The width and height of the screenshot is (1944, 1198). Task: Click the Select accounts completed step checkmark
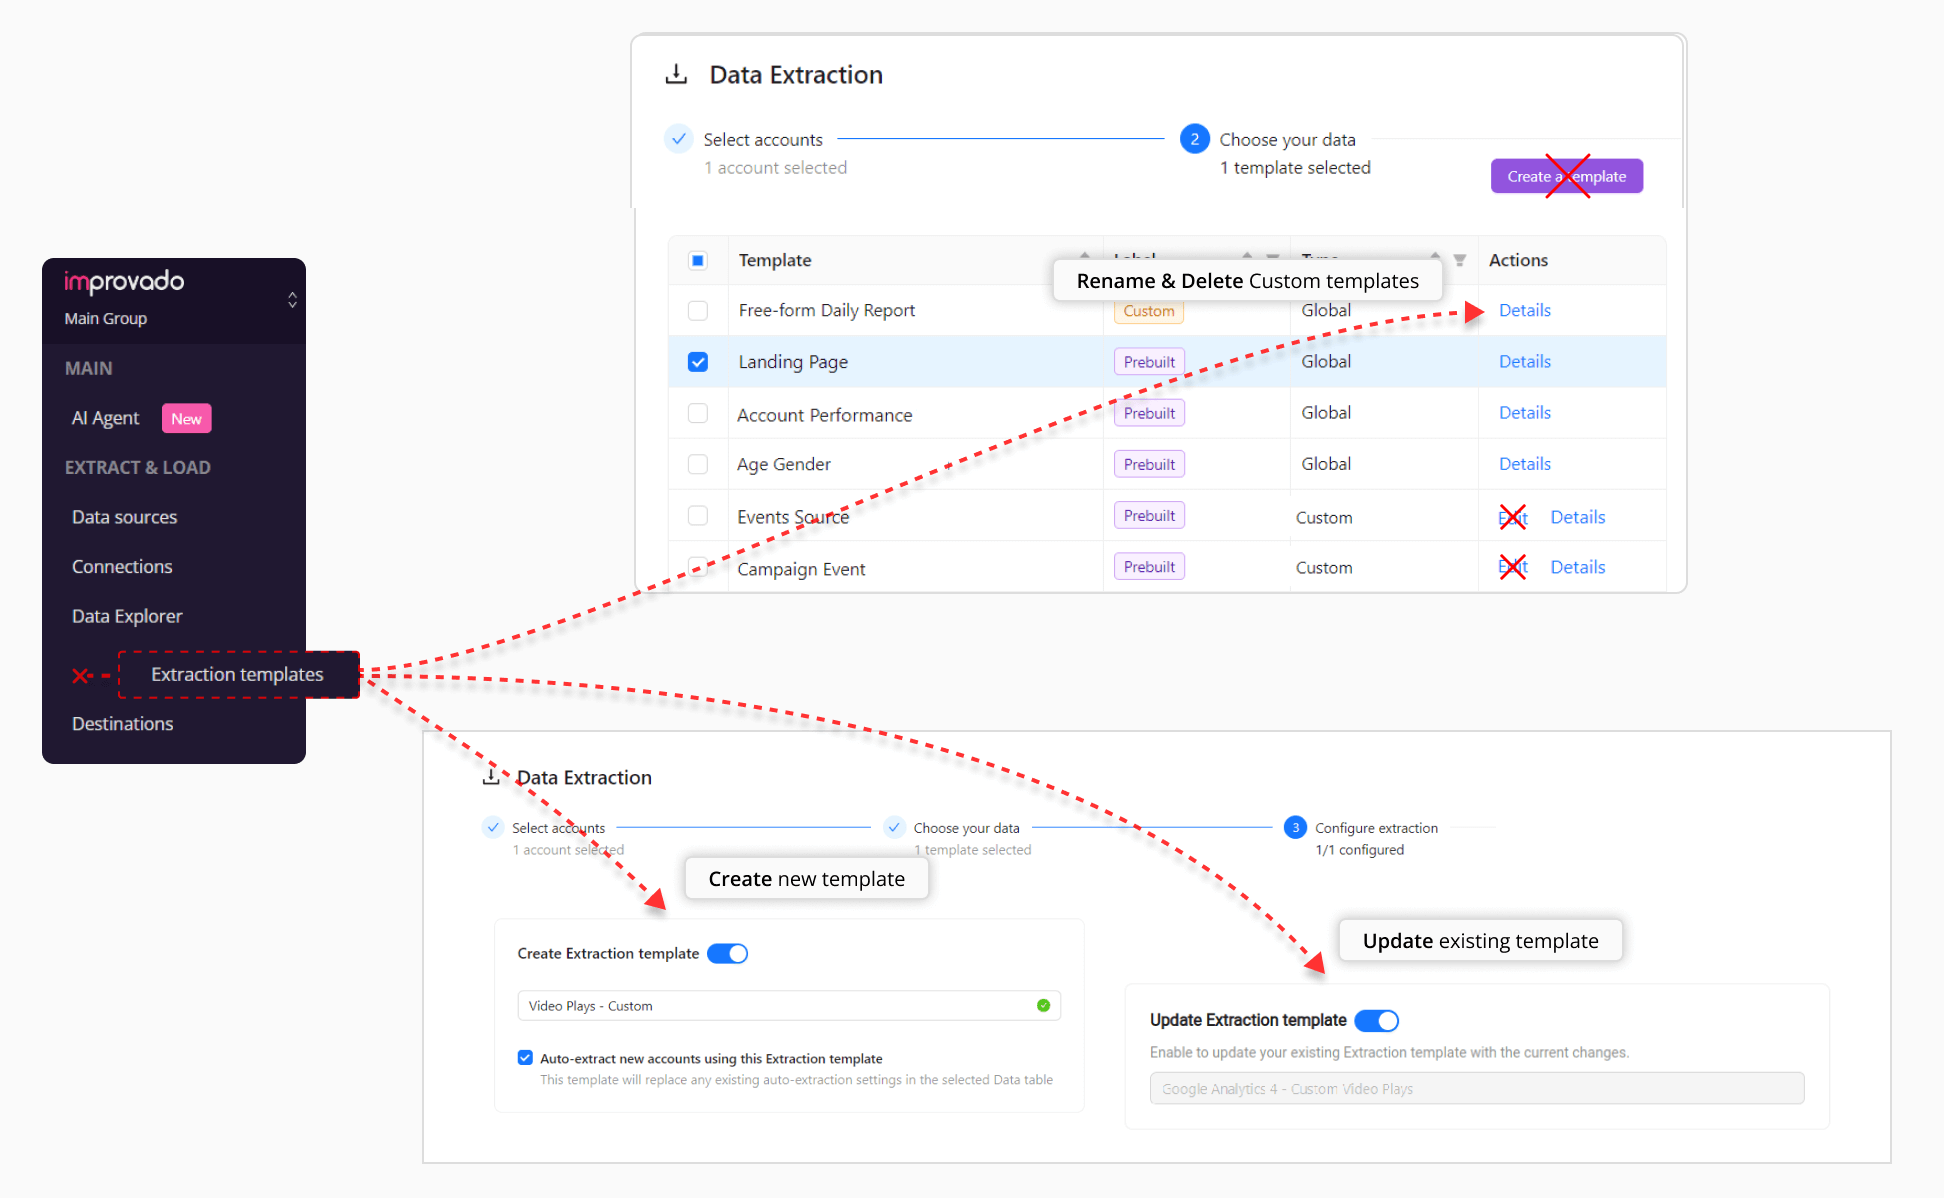pyautogui.click(x=678, y=139)
